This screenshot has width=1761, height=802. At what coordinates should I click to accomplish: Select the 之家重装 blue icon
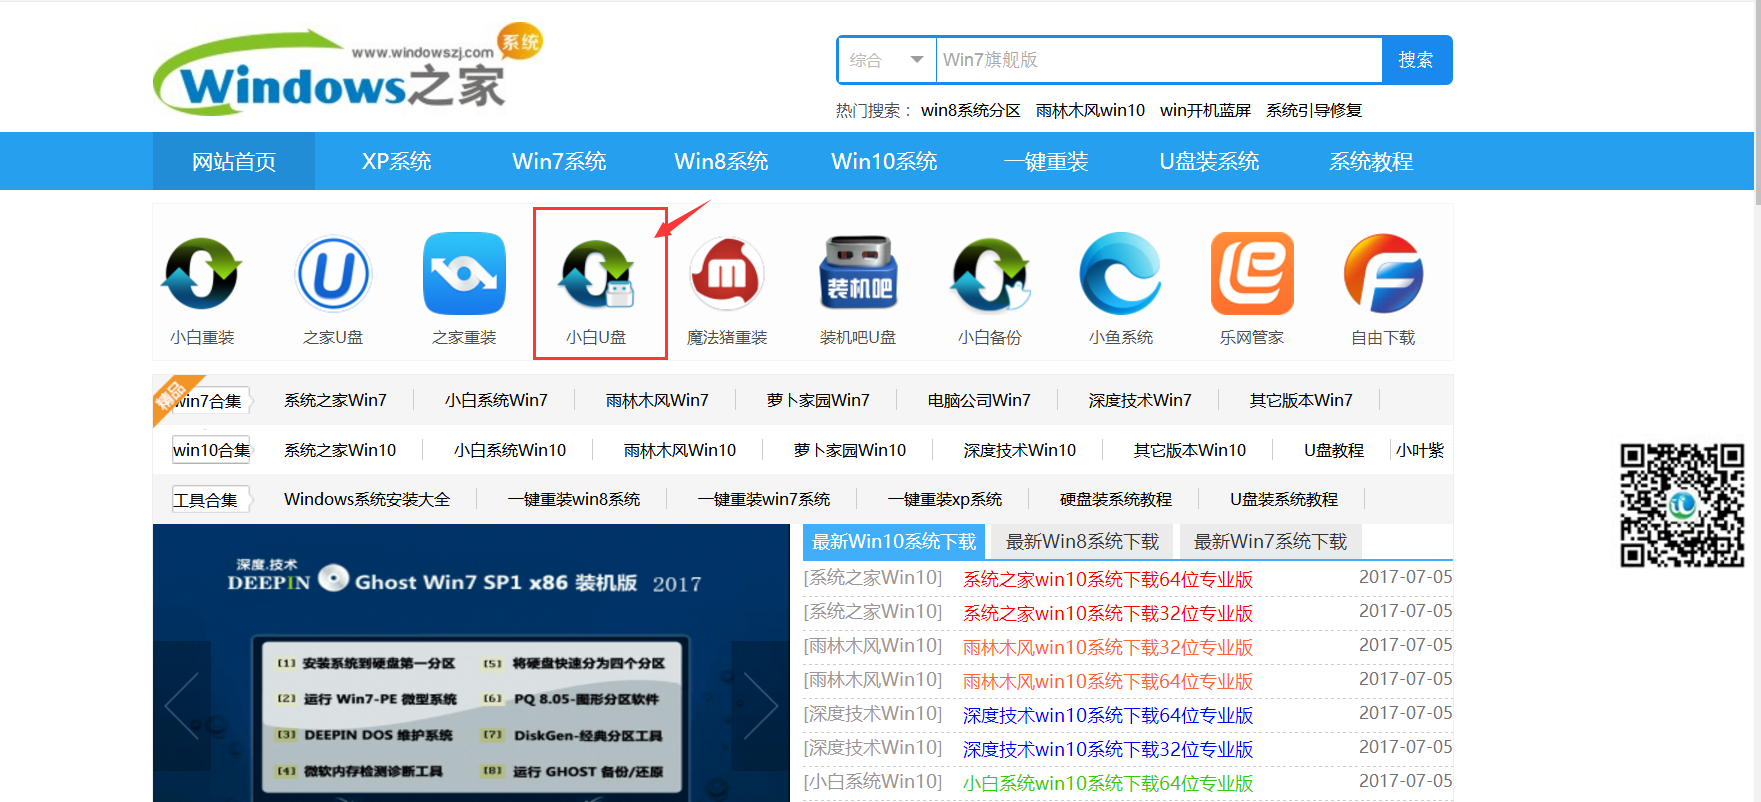point(464,274)
